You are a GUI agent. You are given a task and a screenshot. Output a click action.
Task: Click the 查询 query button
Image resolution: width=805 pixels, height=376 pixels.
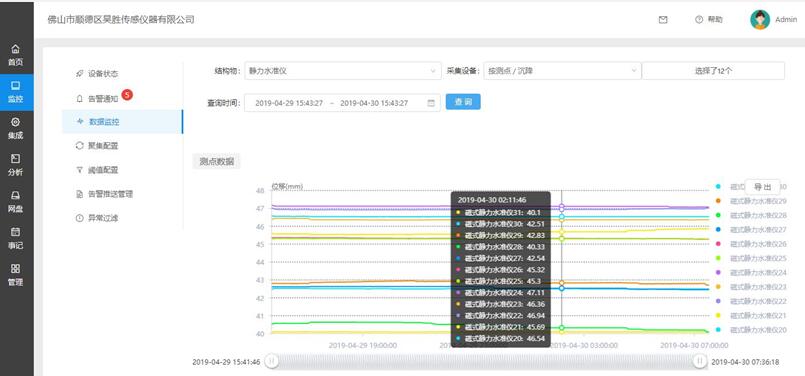point(463,102)
